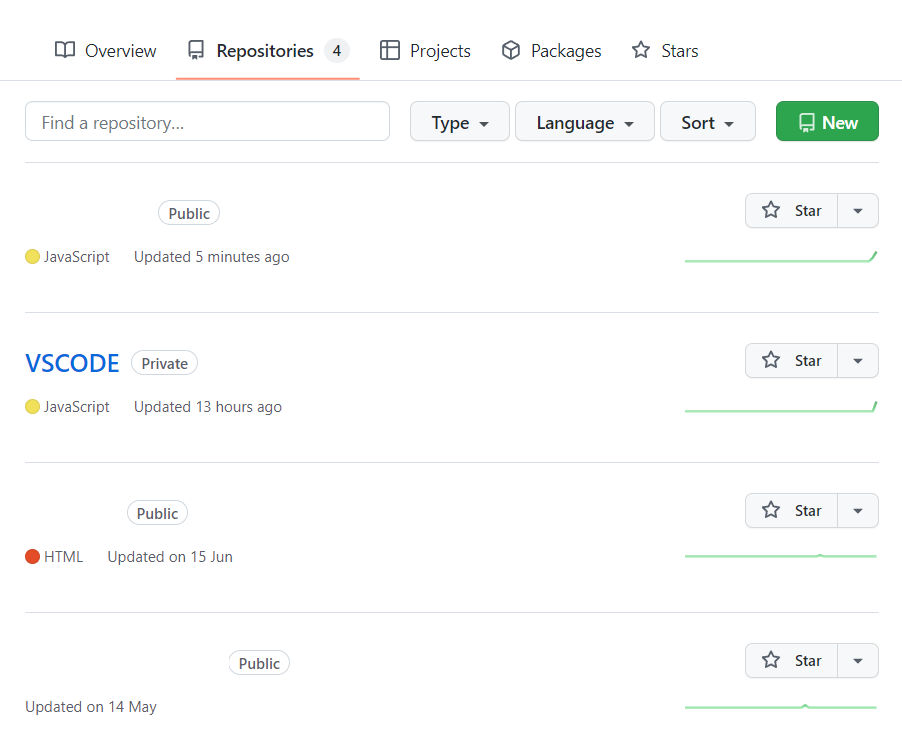Open the Type filter dropdown
Viewport: 902px width, 749px height.
coord(460,121)
